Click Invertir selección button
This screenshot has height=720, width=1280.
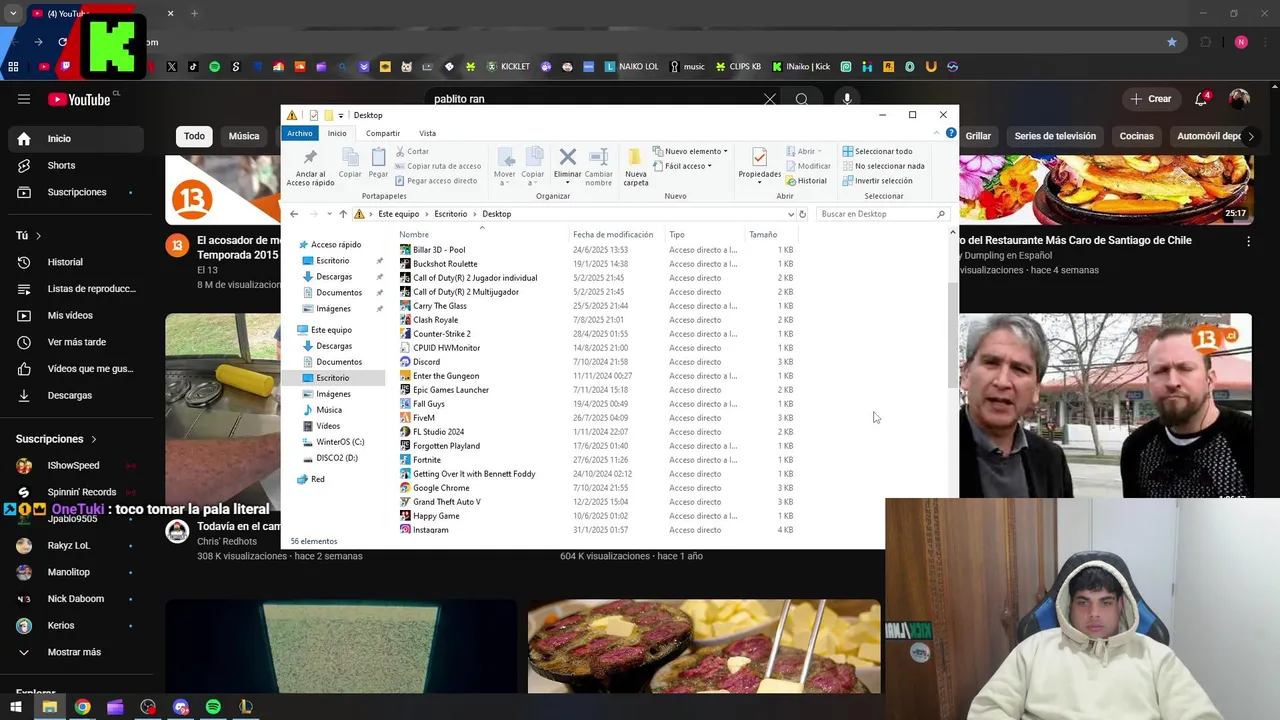pos(877,181)
